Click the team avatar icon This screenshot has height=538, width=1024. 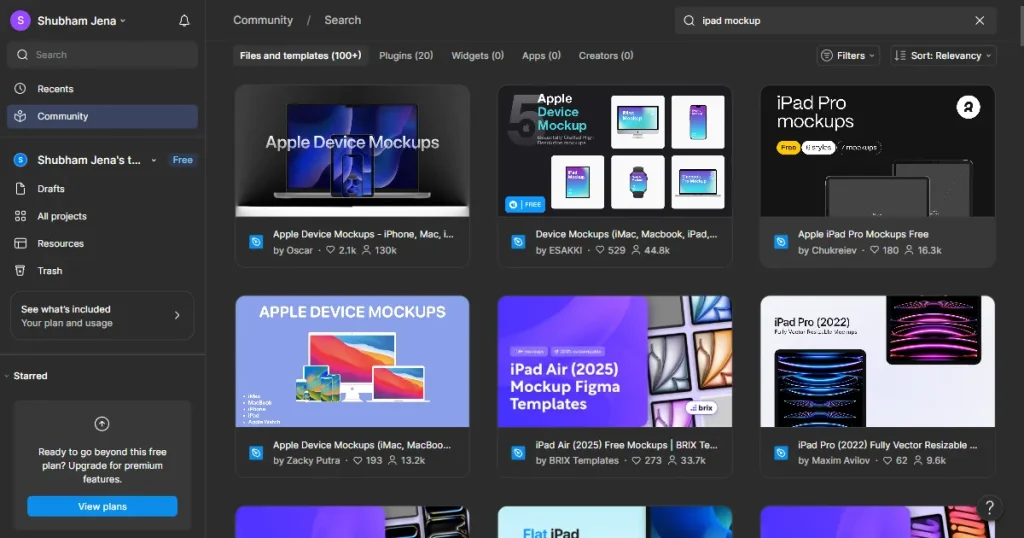point(20,160)
